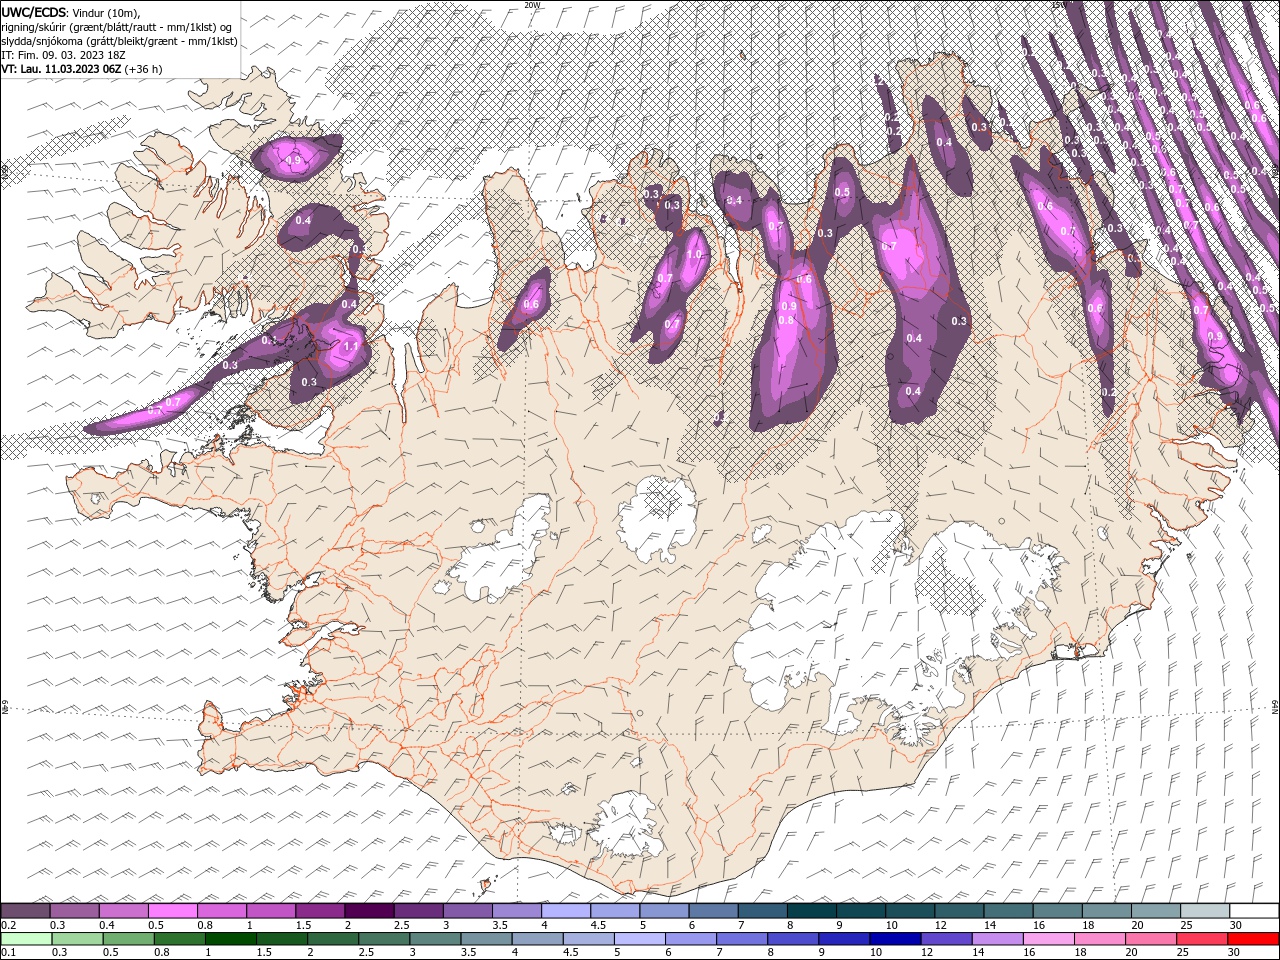
Task: Click the 'UWC/ECDS: Vindur (10m),' title line
Action: click(71, 12)
